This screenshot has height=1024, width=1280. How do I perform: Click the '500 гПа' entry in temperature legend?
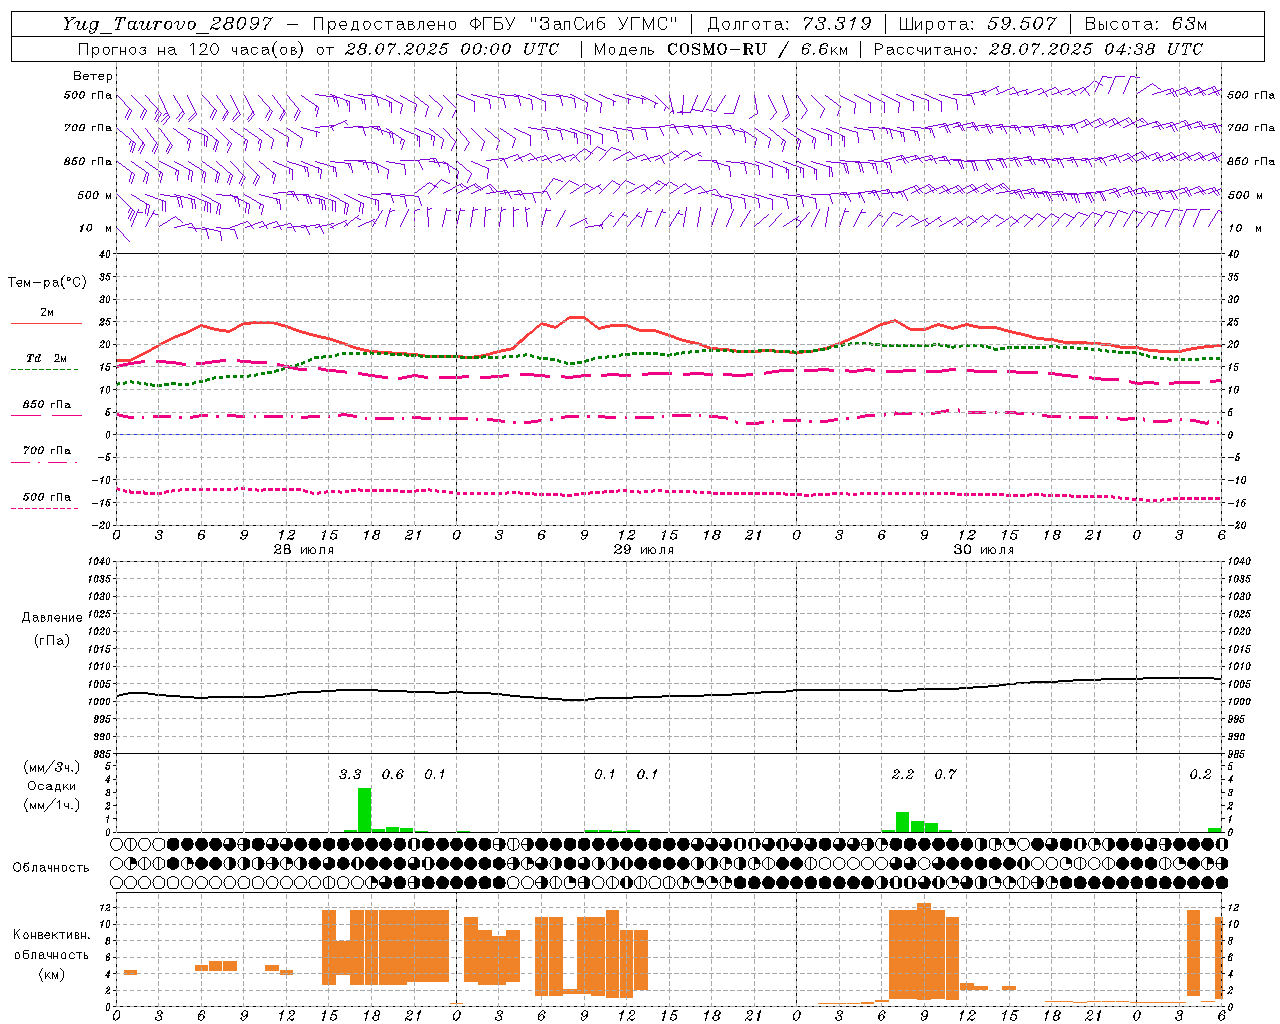coord(47,497)
